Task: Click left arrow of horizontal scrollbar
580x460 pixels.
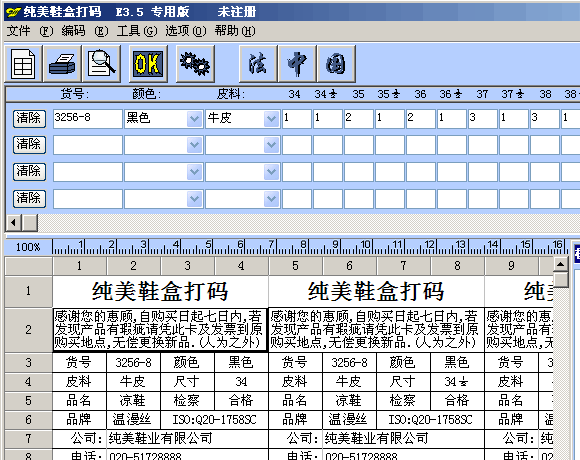Action: [x=14, y=223]
